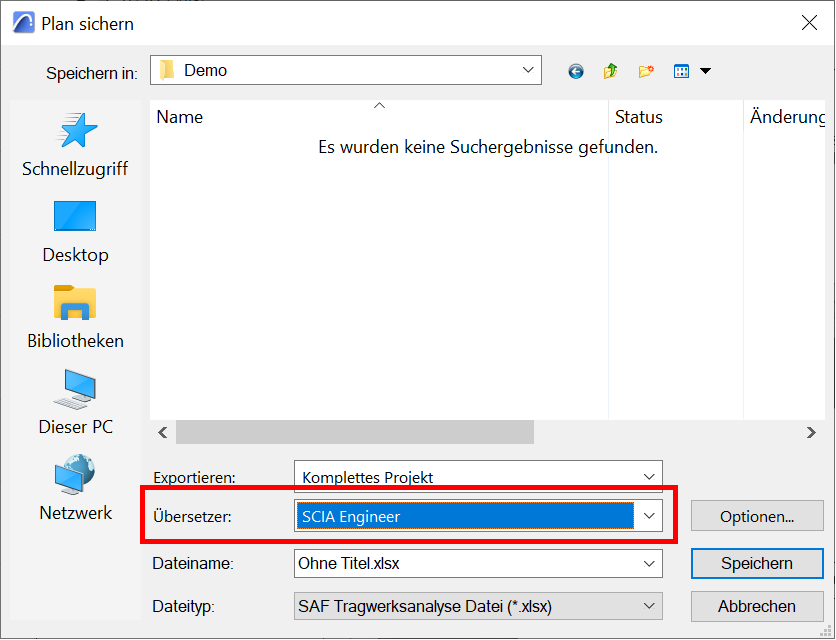Click the blue back navigation arrow
This screenshot has width=836, height=640.
[x=576, y=71]
